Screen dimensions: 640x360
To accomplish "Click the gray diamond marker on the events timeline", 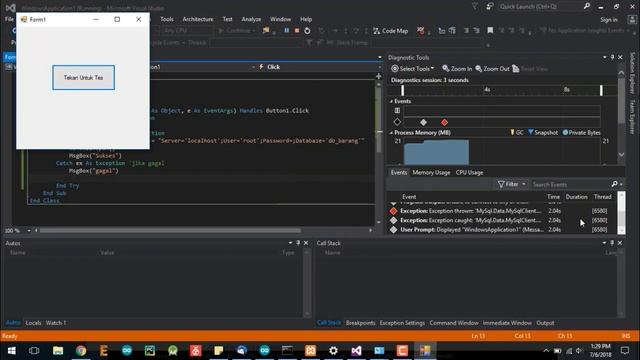I will click(423, 122).
